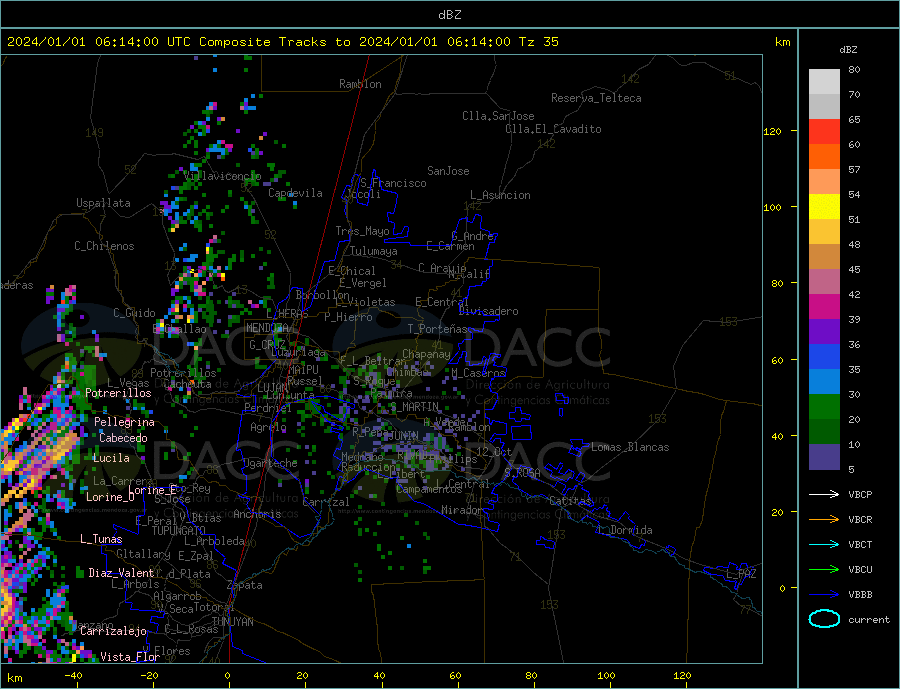Click the L_Tunas place label
Image resolution: width=900 pixels, height=689 pixels.
pyautogui.click(x=101, y=539)
